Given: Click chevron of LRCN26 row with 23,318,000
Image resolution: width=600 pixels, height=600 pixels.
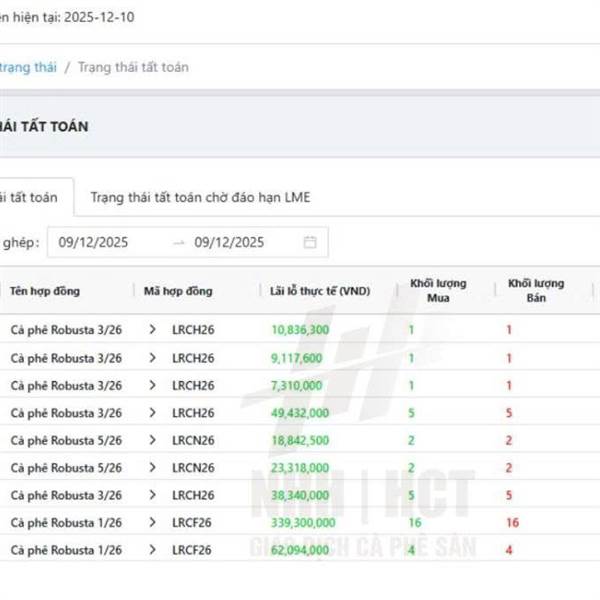Looking at the screenshot, I should coord(153,467).
